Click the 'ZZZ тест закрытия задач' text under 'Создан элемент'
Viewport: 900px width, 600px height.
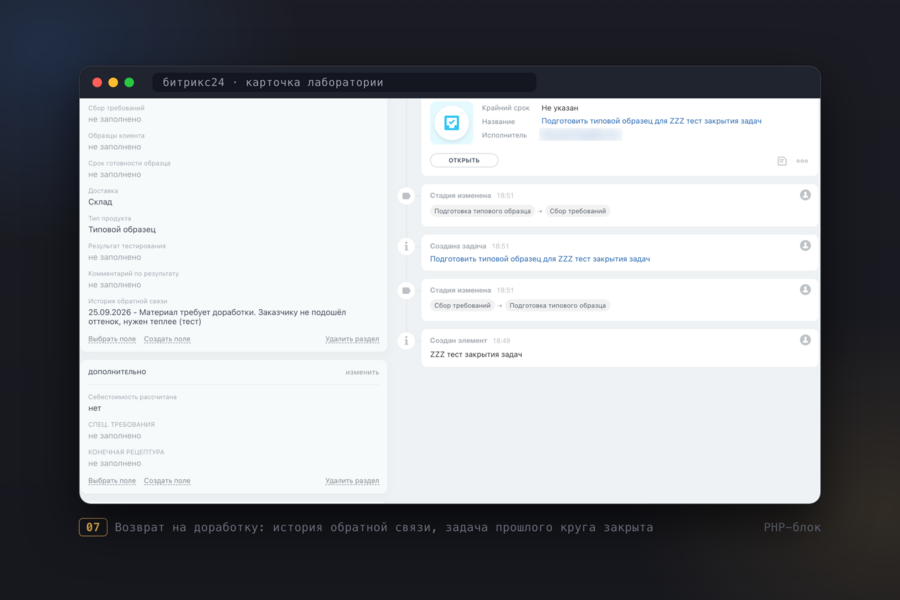pyautogui.click(x=476, y=354)
